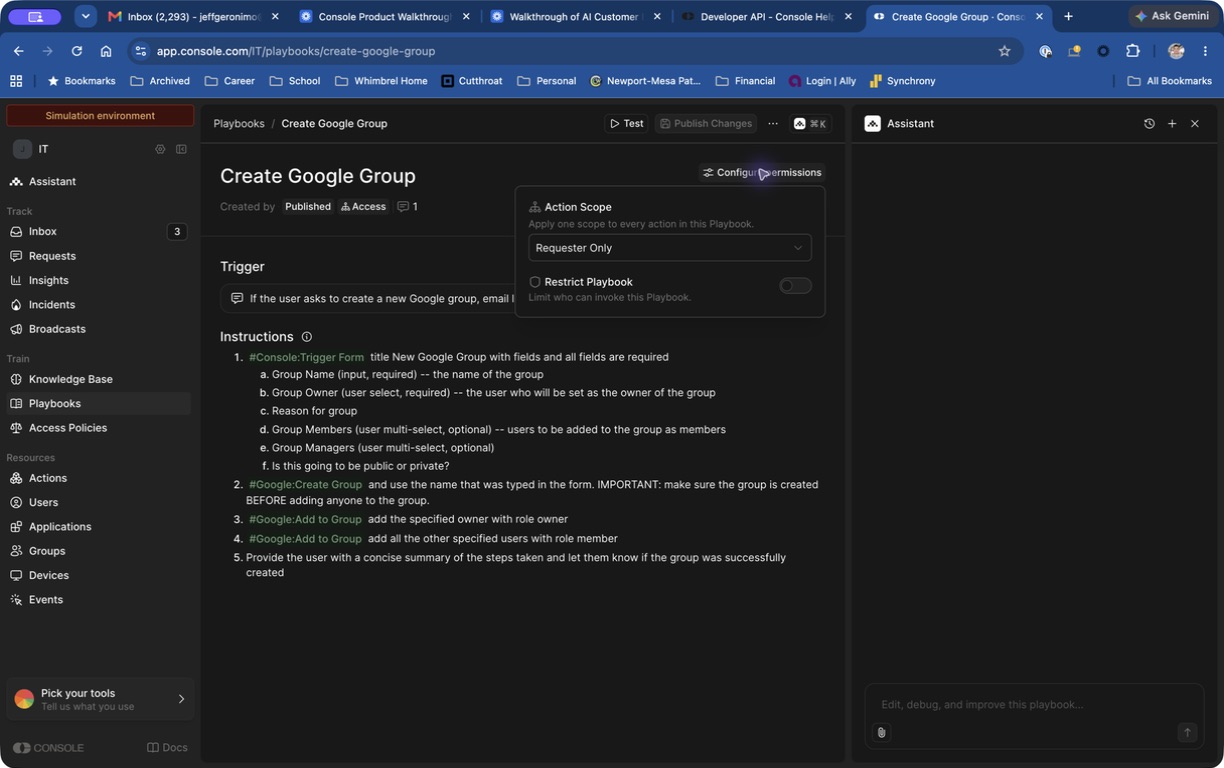Open the Career bookmarks folder
1224x768 pixels.
(229, 81)
